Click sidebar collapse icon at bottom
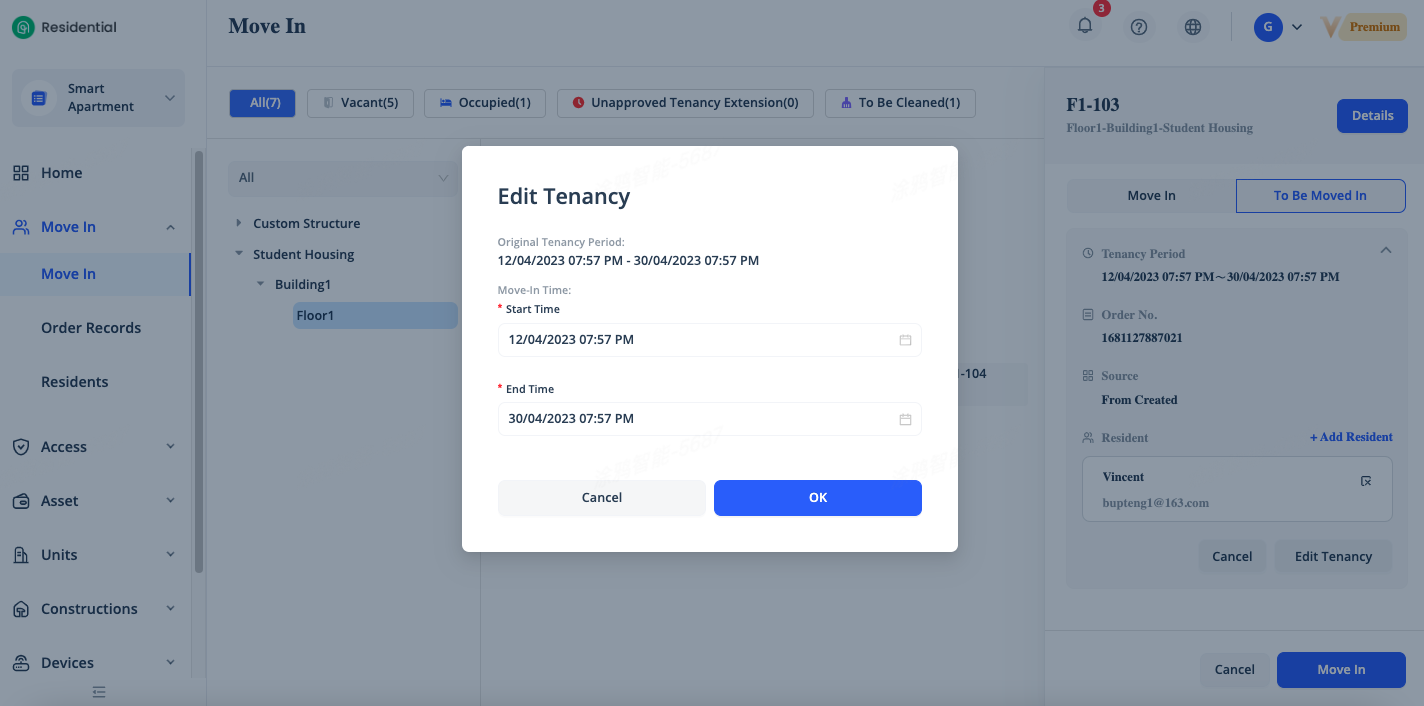The image size is (1424, 706). coord(99,692)
